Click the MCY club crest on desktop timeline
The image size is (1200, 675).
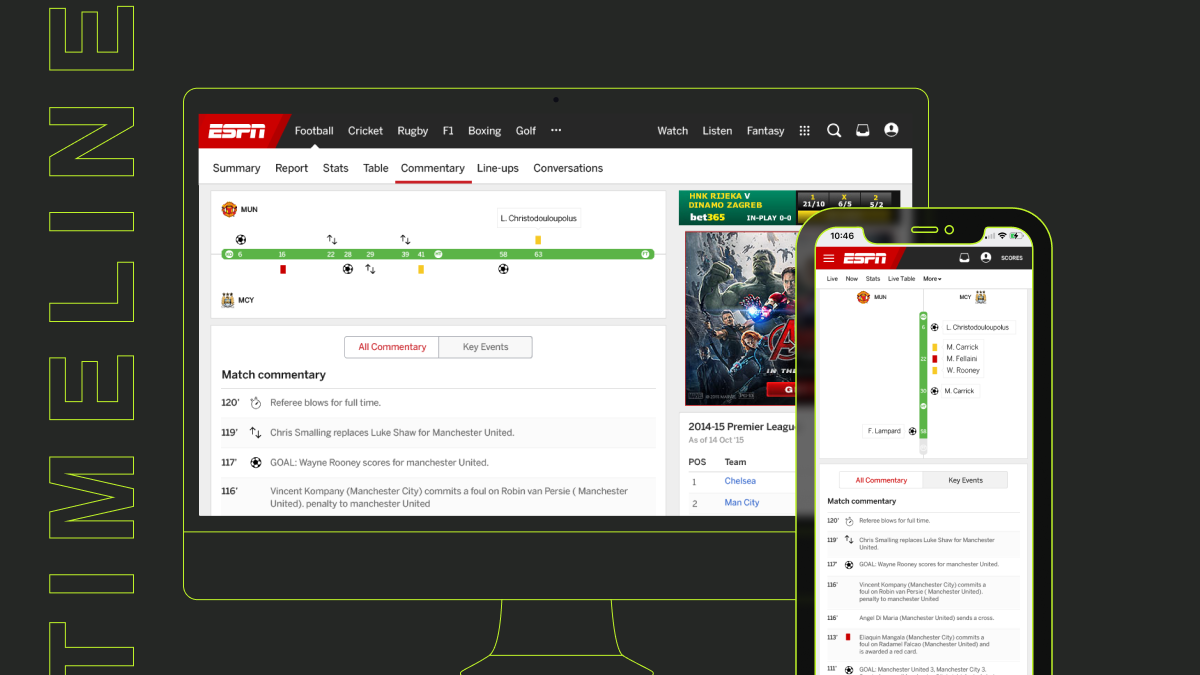coord(229,299)
